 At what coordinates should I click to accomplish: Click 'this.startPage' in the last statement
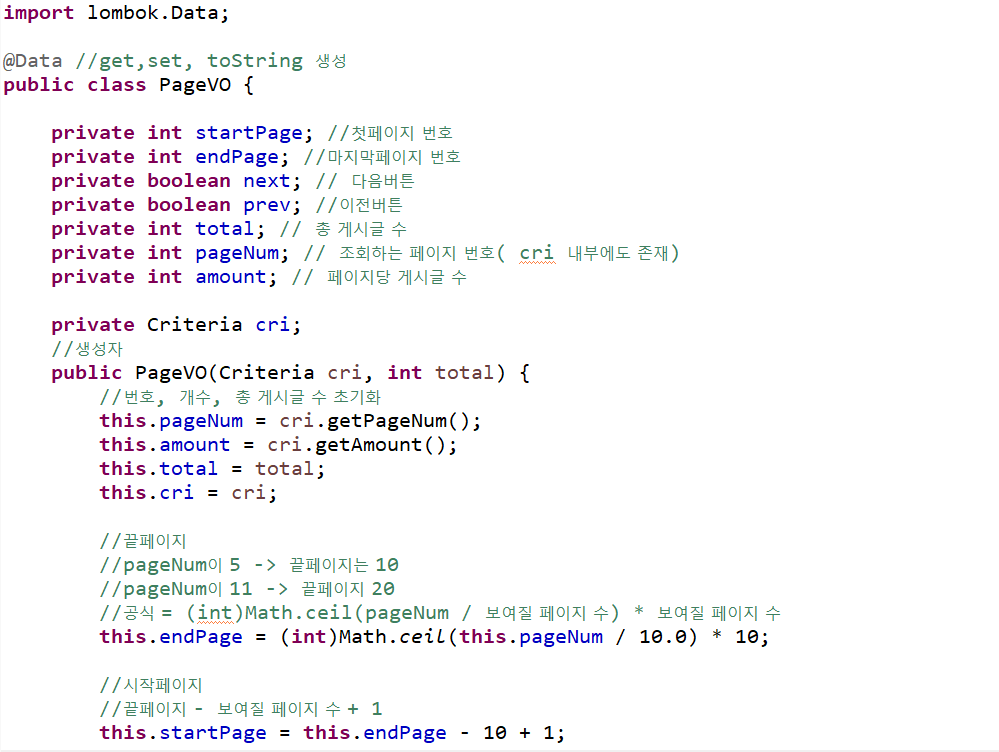tap(183, 734)
